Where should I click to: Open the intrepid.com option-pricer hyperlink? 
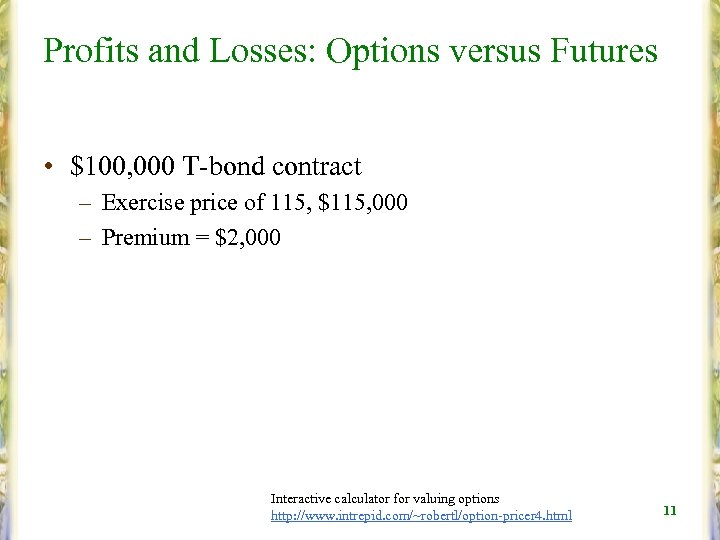(x=421, y=515)
